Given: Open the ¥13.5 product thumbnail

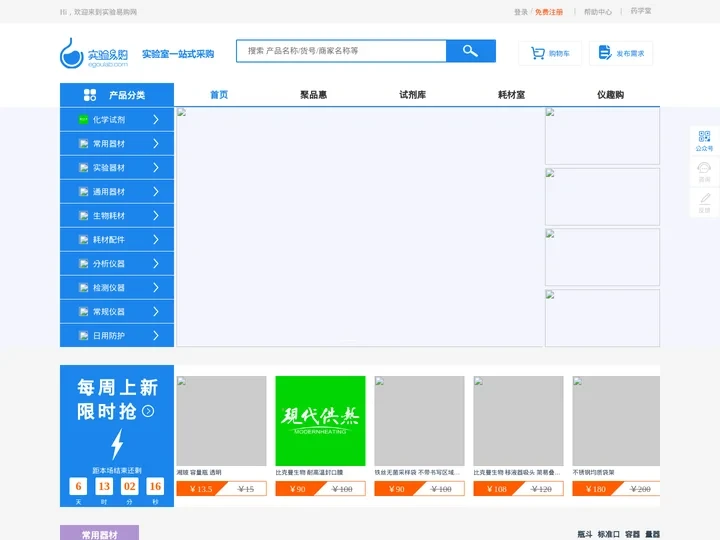Looking at the screenshot, I should [x=221, y=421].
